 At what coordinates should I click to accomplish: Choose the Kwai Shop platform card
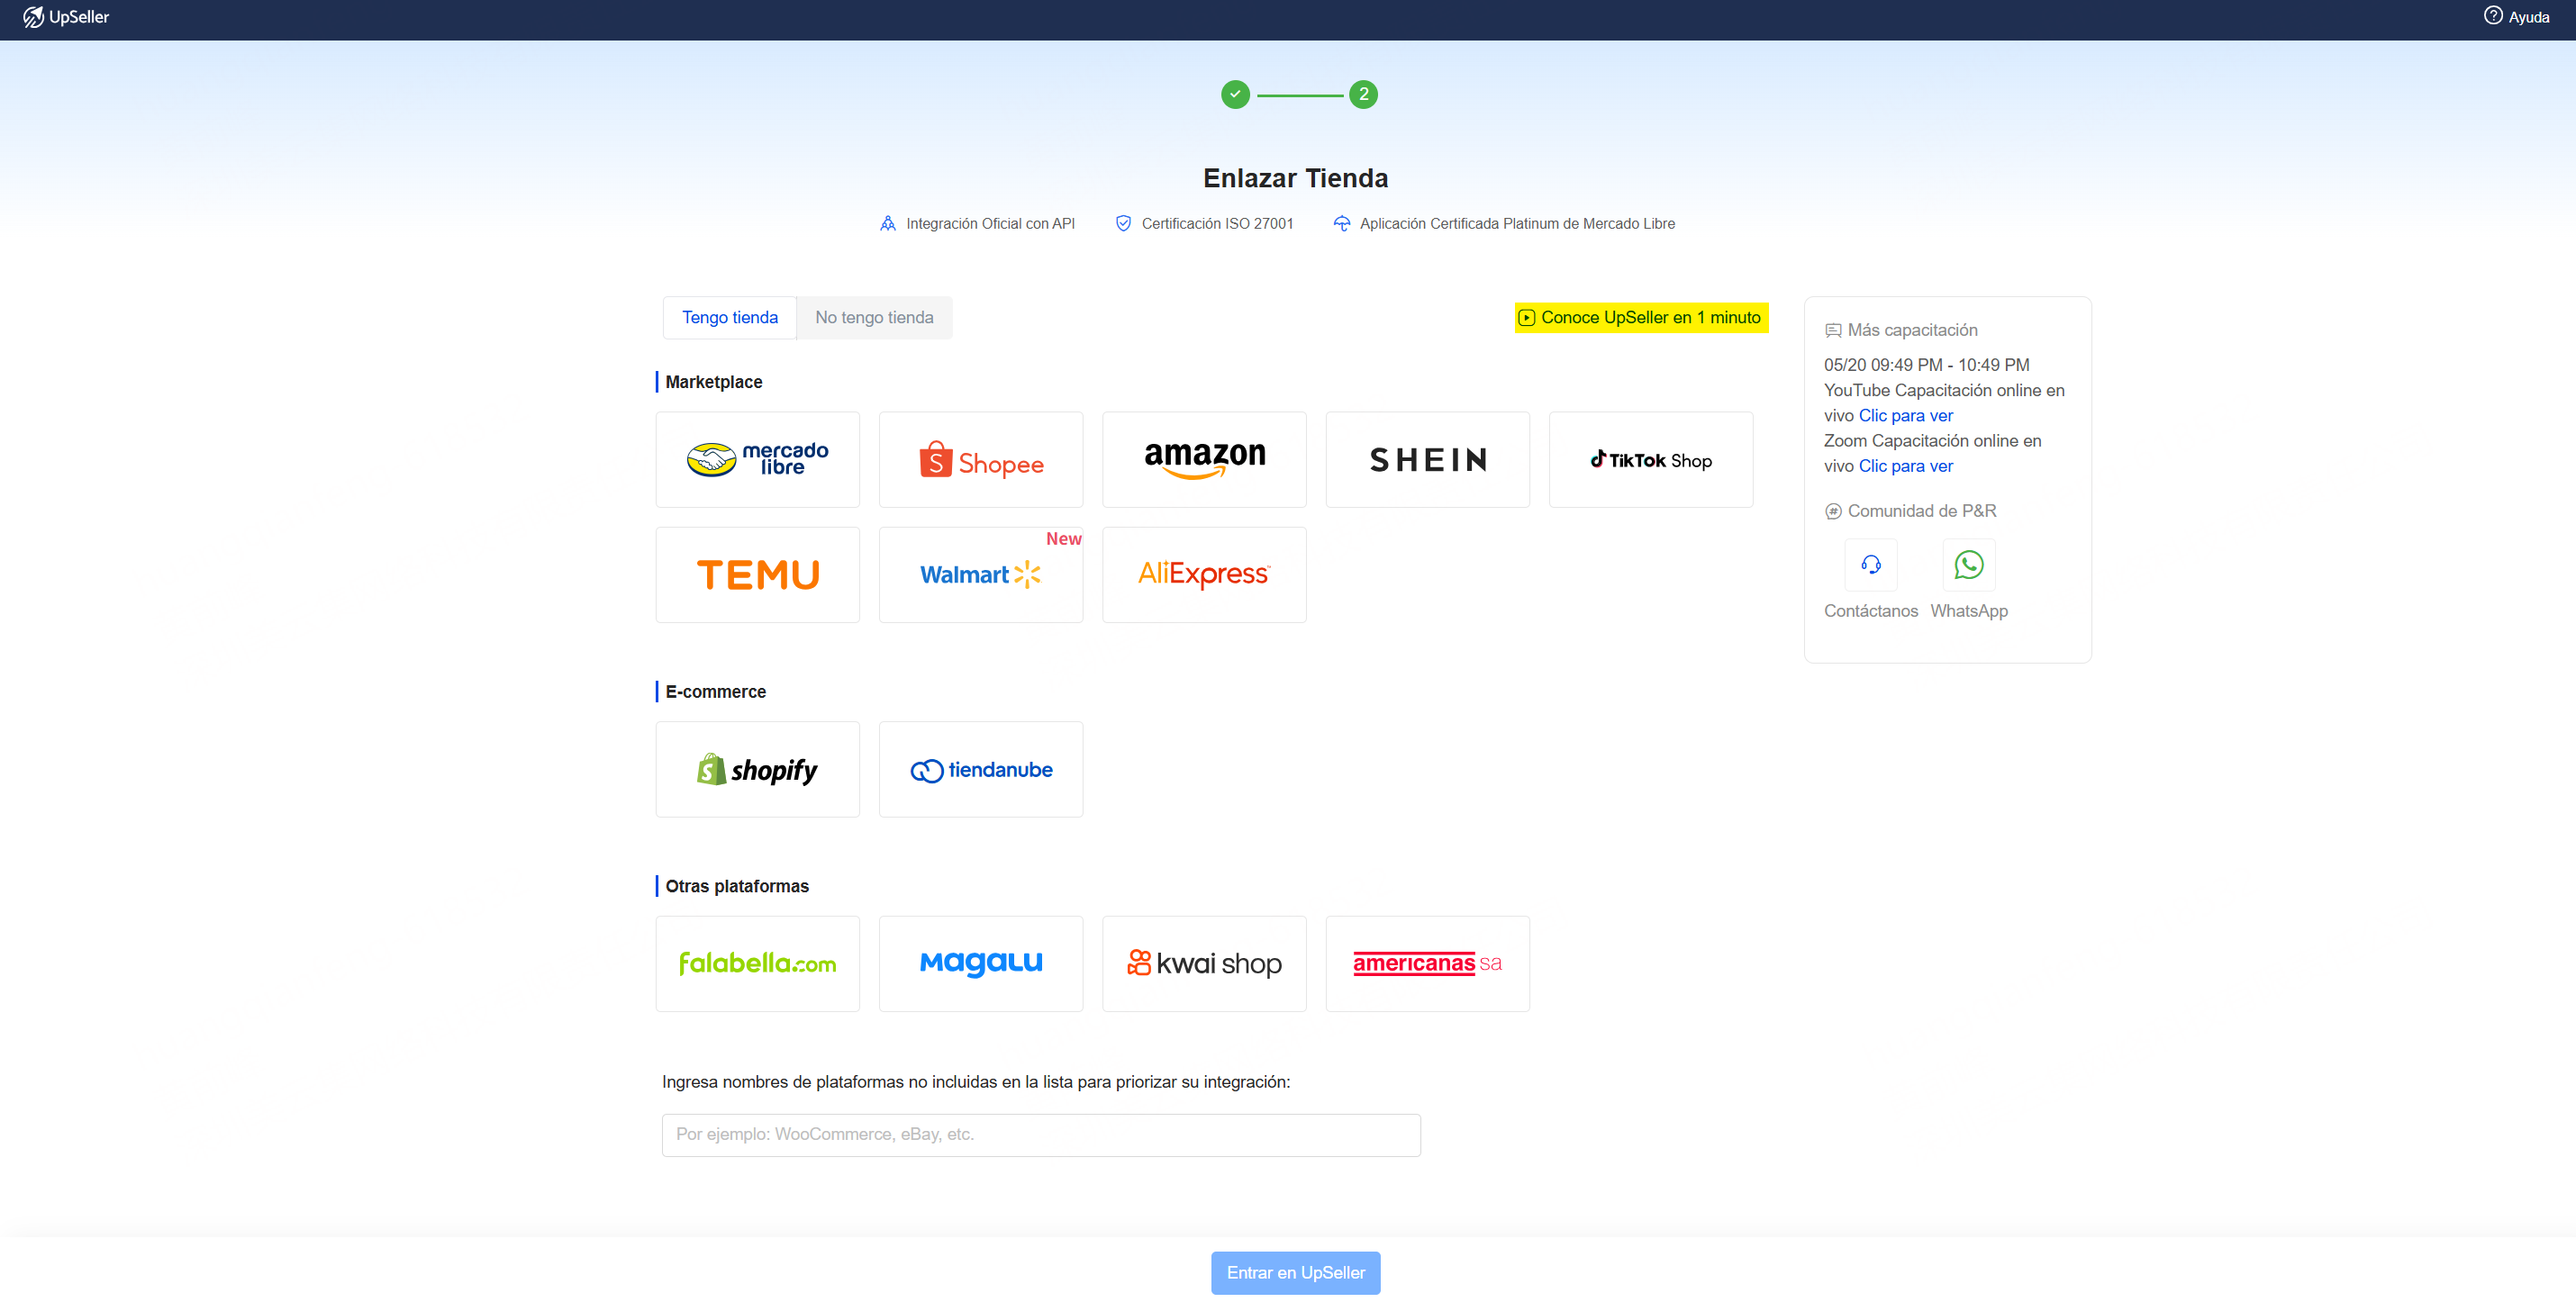(1204, 964)
